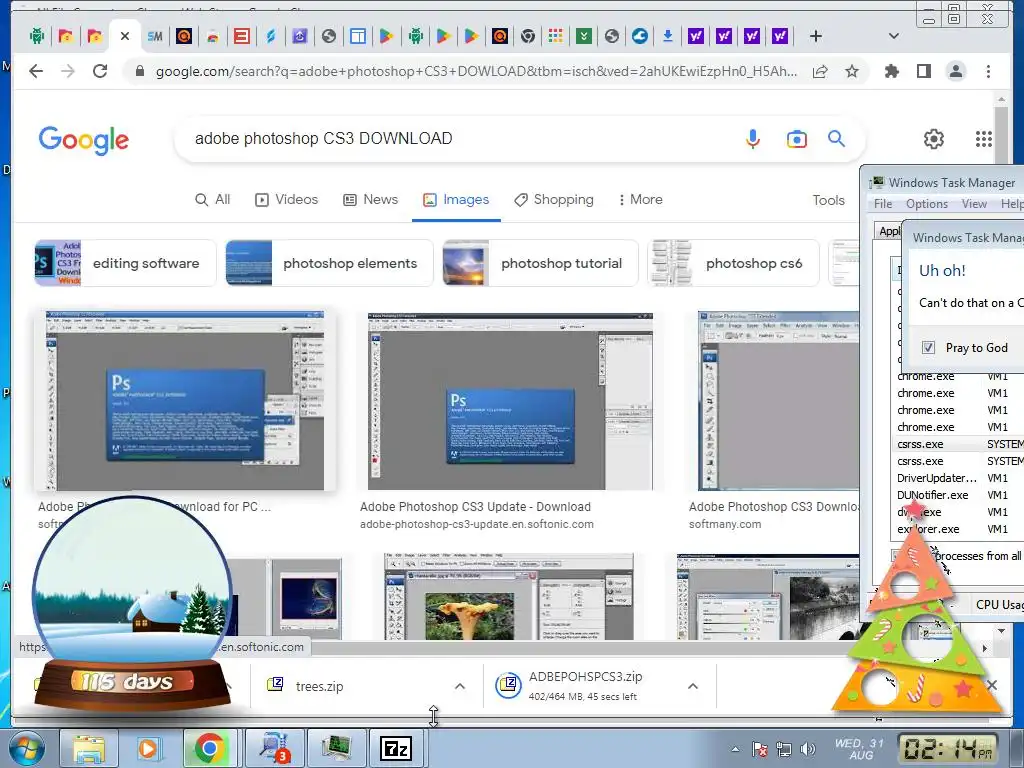Image resolution: width=1024 pixels, height=768 pixels.
Task: Open the 7-Zip taskbar button
Action: coord(396,748)
